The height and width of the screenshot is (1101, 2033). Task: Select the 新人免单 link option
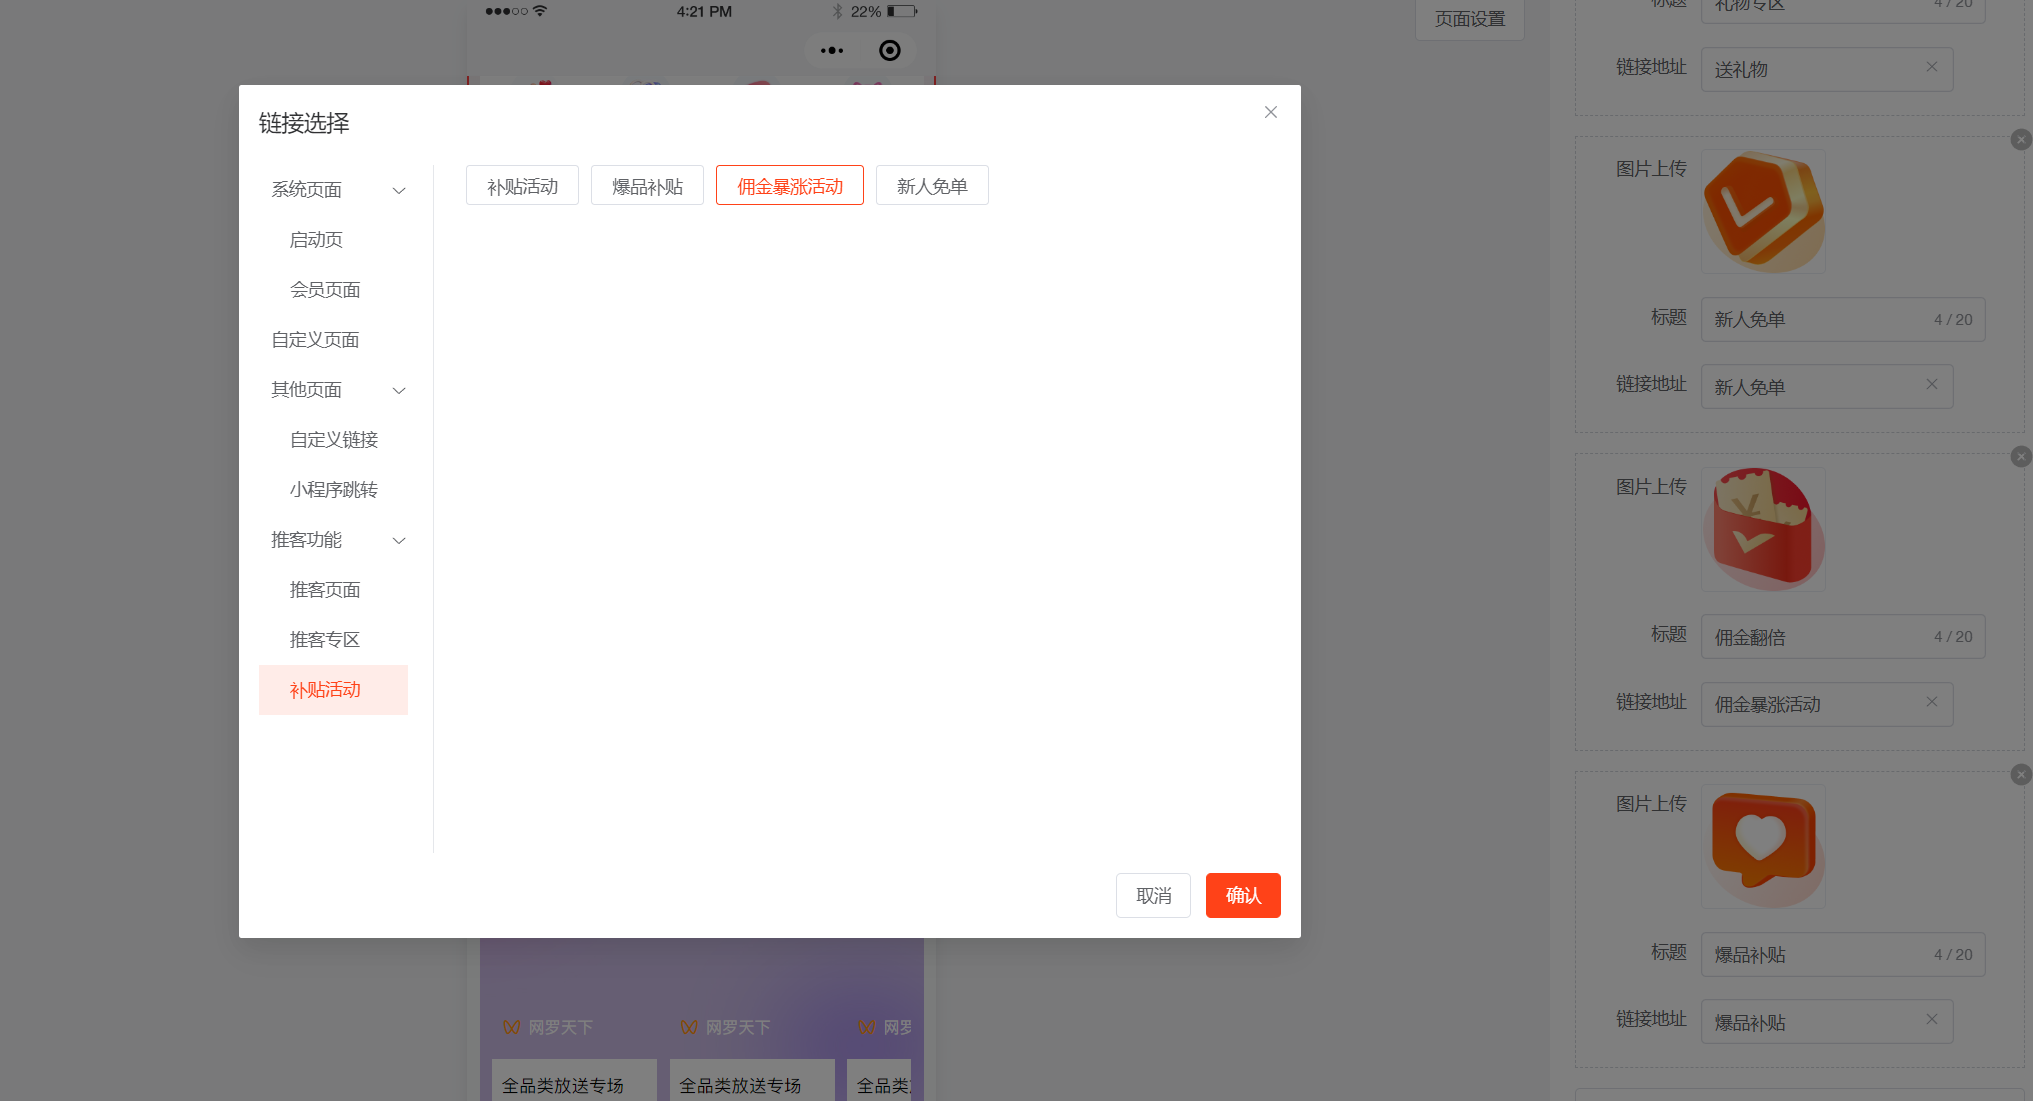pos(931,186)
